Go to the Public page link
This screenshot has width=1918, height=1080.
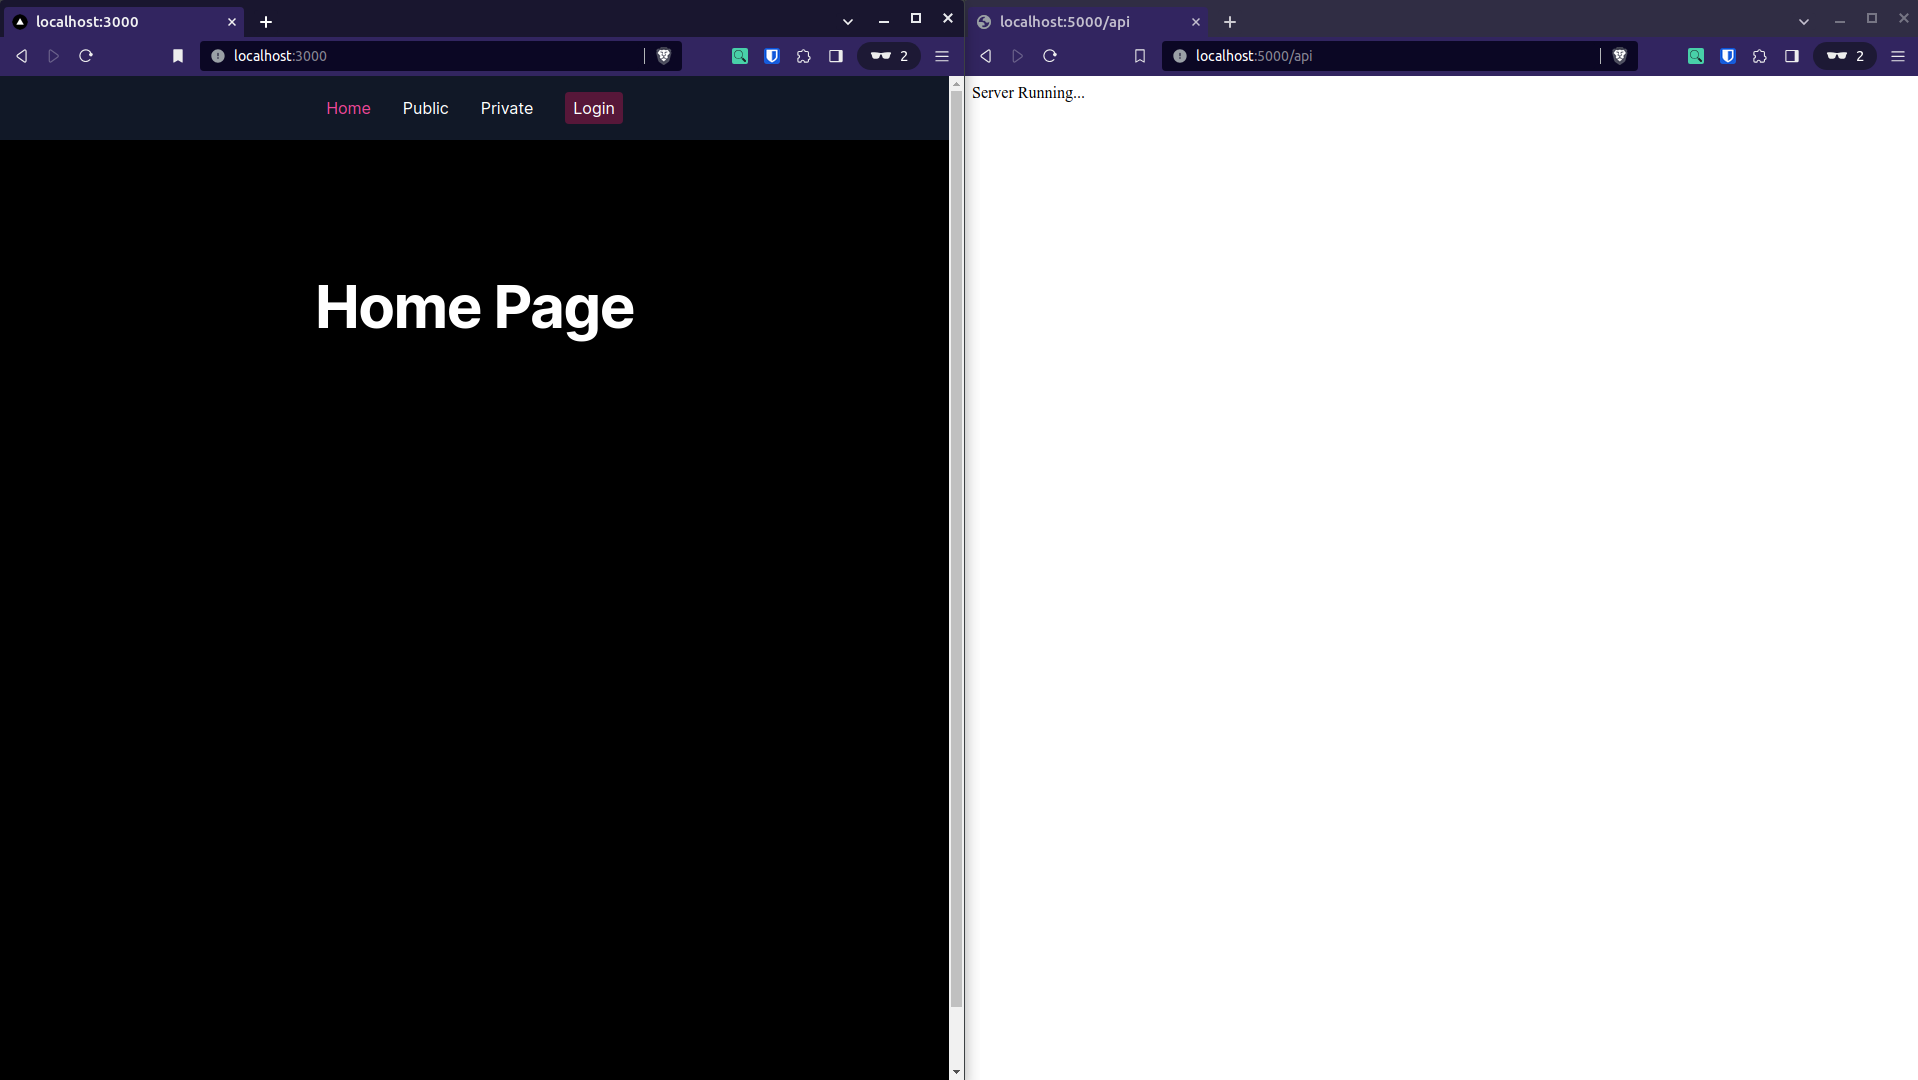click(425, 108)
